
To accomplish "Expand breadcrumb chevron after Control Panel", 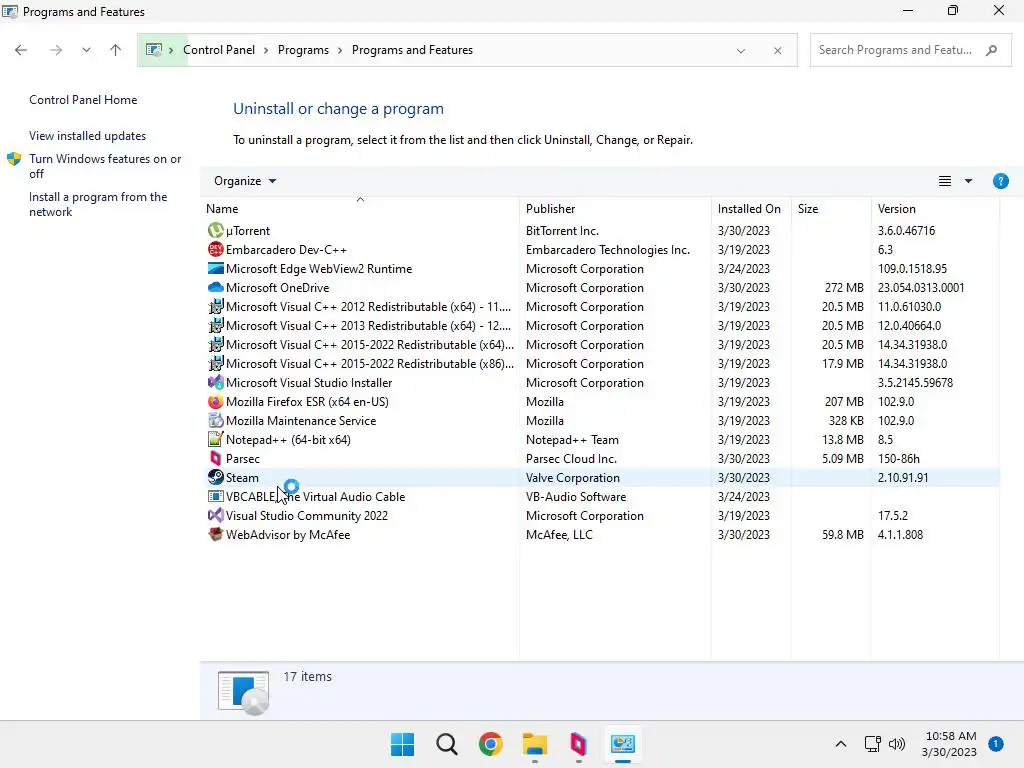I will pos(266,50).
